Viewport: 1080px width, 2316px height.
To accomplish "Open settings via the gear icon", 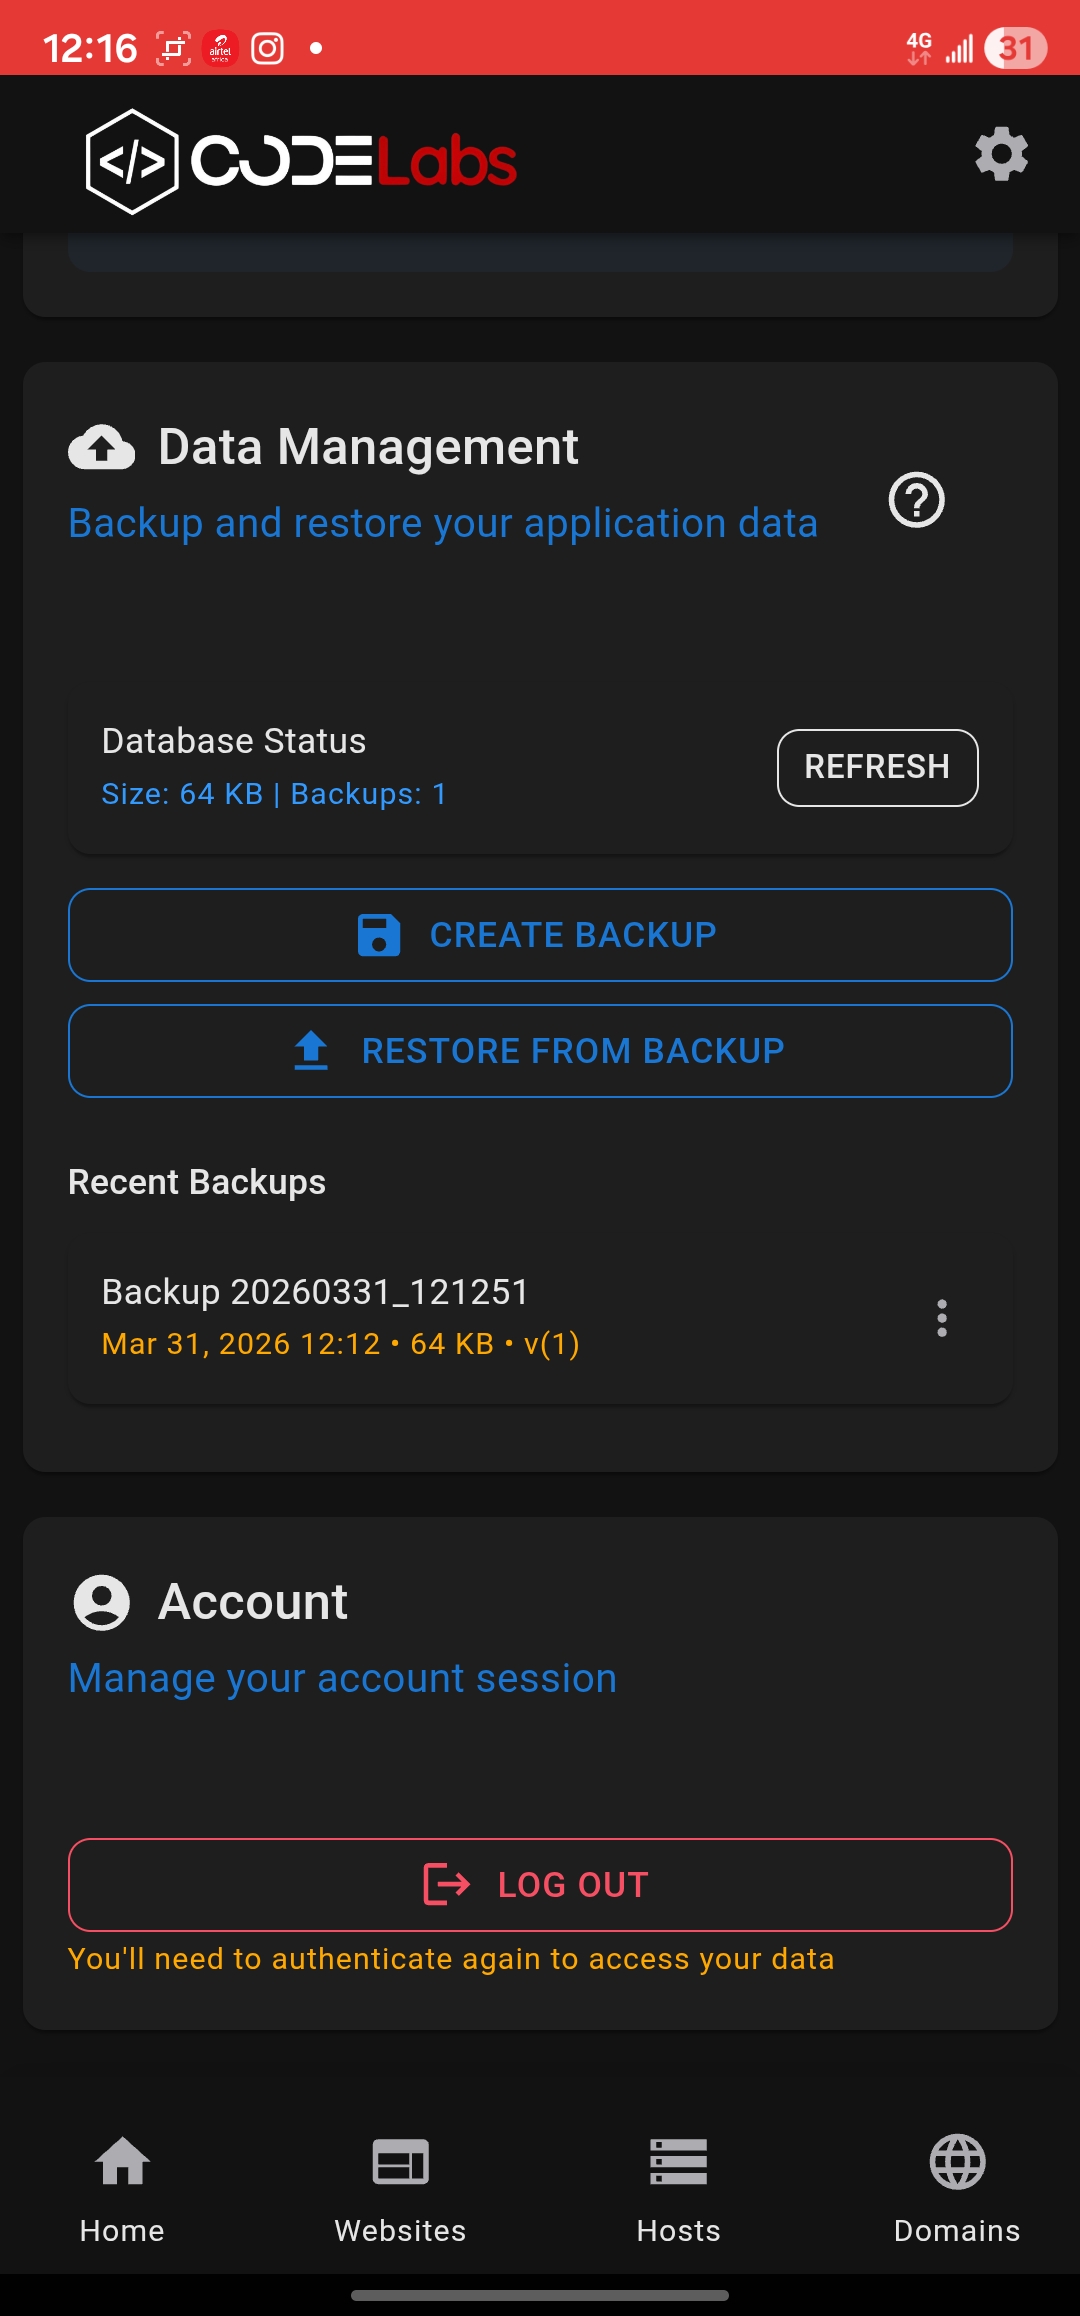I will click(x=1000, y=154).
